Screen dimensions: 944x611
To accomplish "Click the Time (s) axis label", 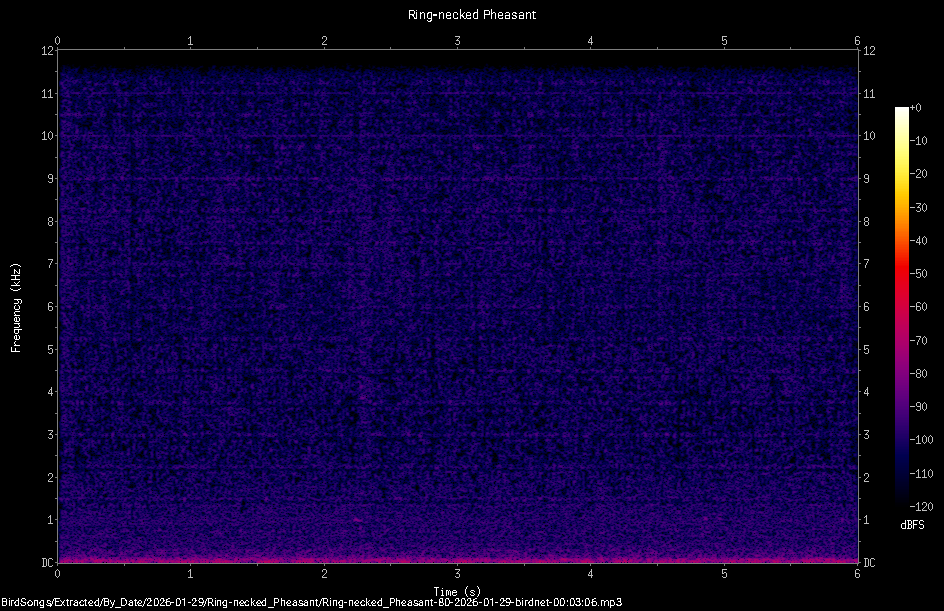I will (x=457, y=591).
